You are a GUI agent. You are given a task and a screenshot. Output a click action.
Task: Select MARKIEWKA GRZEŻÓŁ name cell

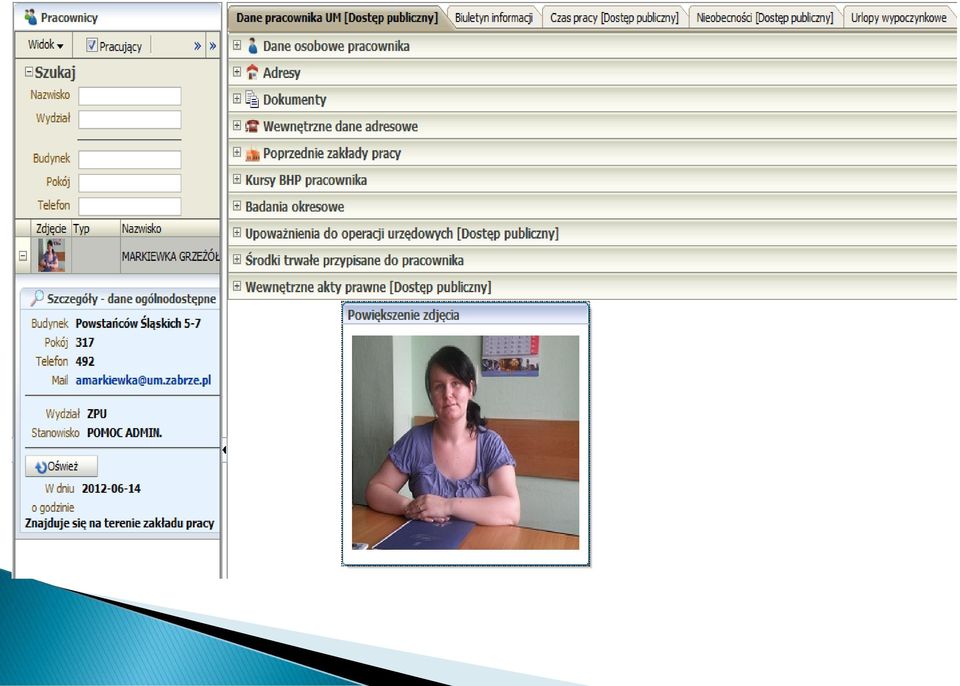[170, 256]
